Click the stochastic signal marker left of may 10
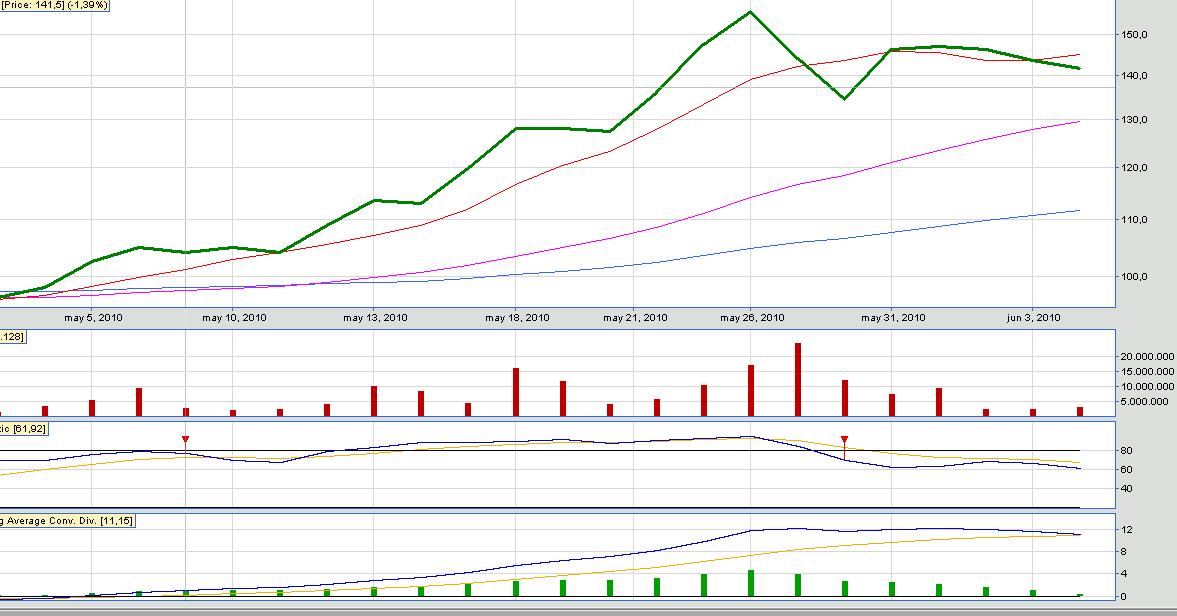1177x616 pixels. [185, 440]
